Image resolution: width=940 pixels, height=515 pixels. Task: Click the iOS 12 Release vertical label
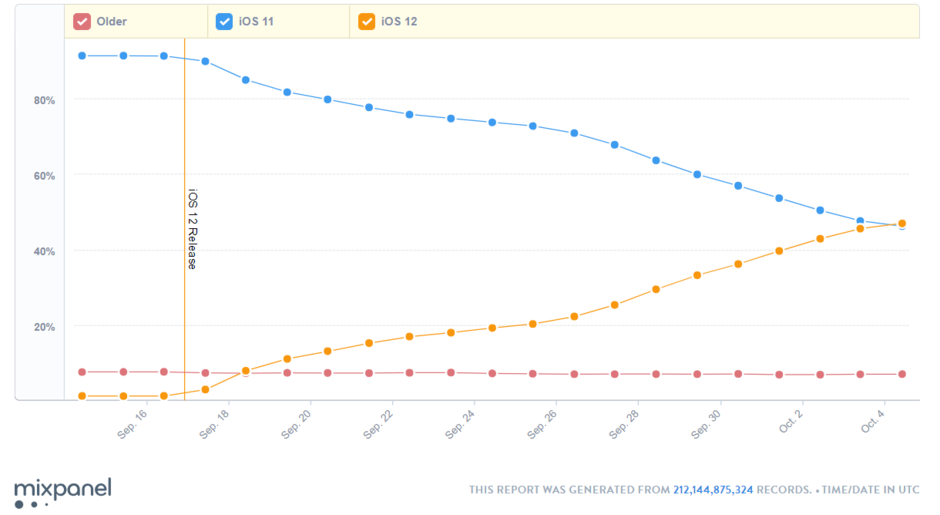click(x=192, y=229)
